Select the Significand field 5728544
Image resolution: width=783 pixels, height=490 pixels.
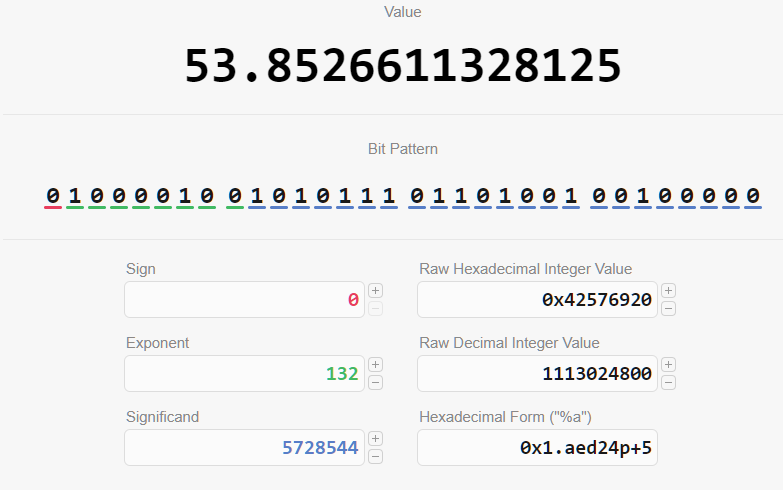(x=245, y=448)
